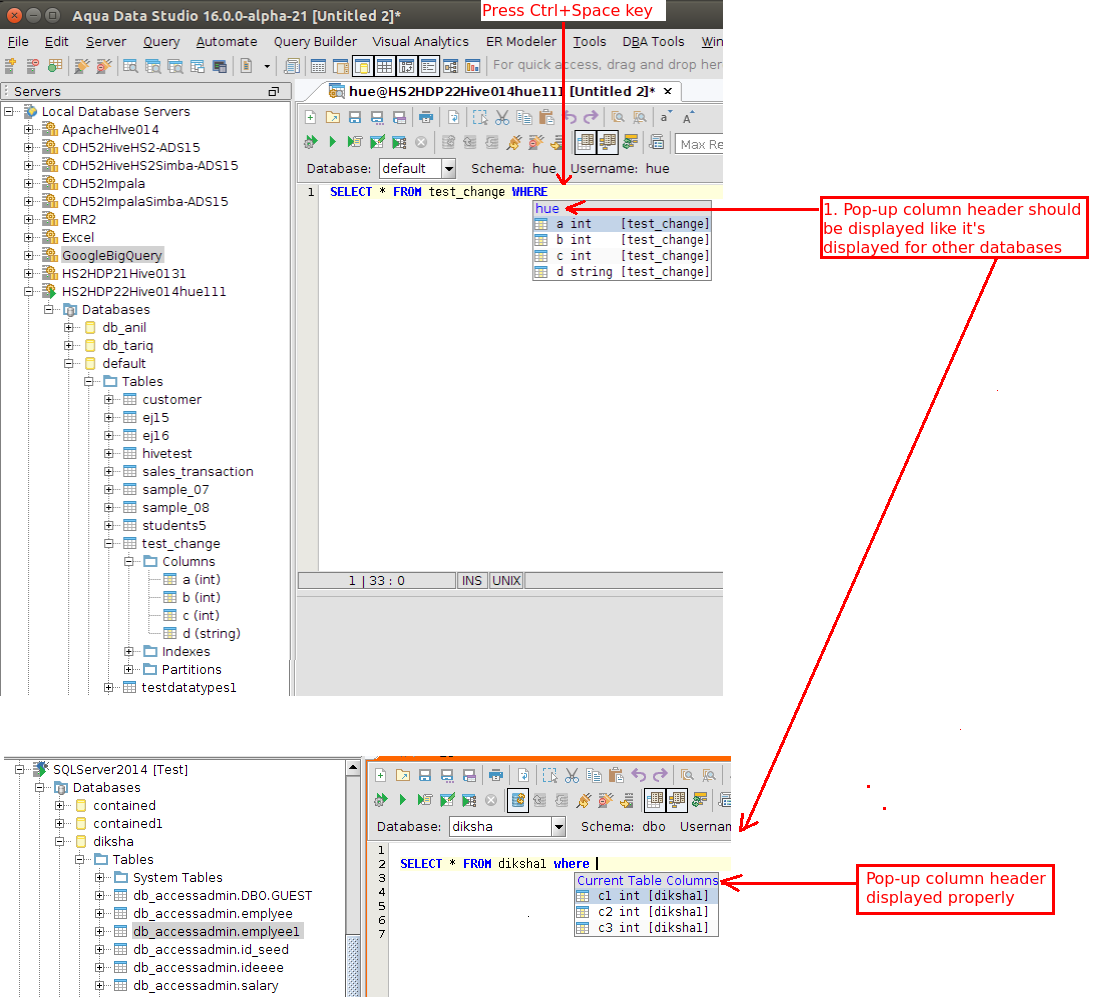This screenshot has width=1093, height=997.
Task: Click Undo arrow in SQL Server editor toolbar
Action: point(639,775)
